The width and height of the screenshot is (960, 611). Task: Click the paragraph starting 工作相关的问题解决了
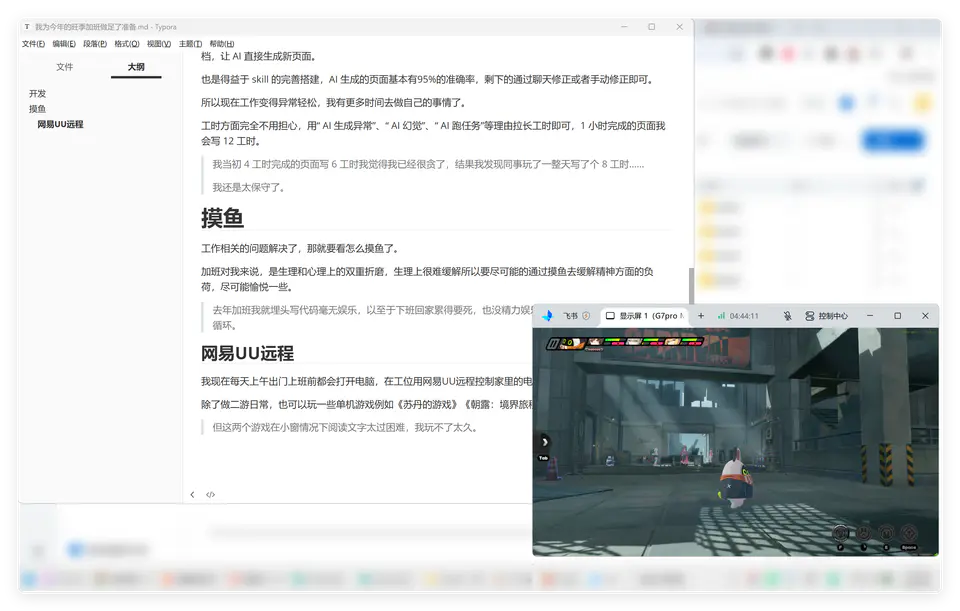(301, 249)
